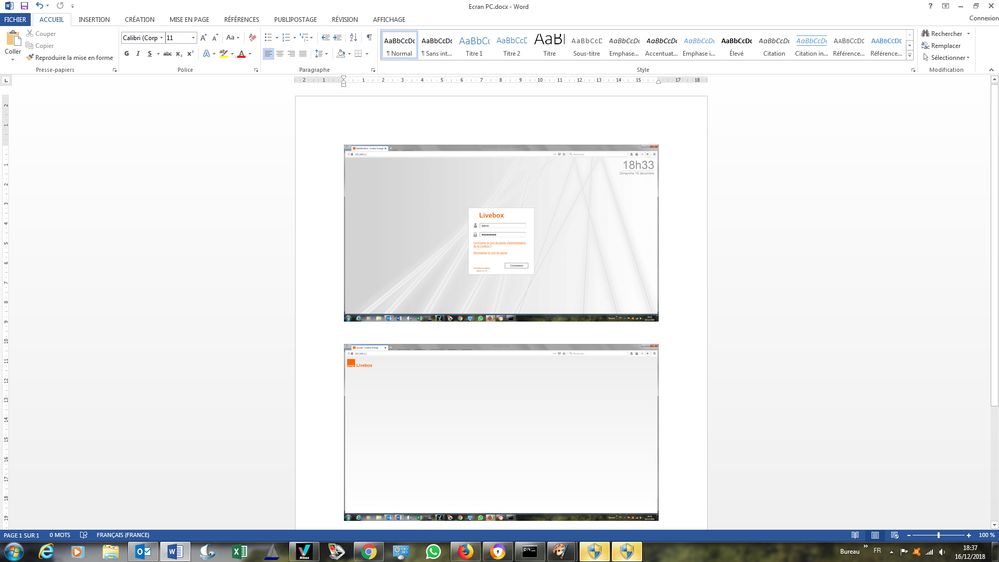Viewport: 999px width, 562px height.
Task: Increase font size with the grow icon
Action: [204, 38]
